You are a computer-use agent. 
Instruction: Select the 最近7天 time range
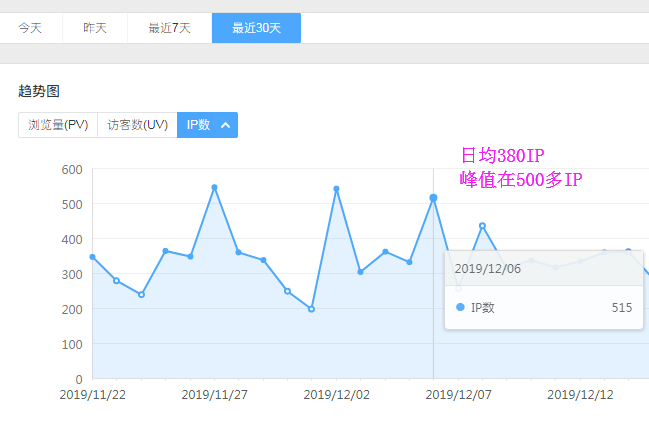[x=169, y=28]
